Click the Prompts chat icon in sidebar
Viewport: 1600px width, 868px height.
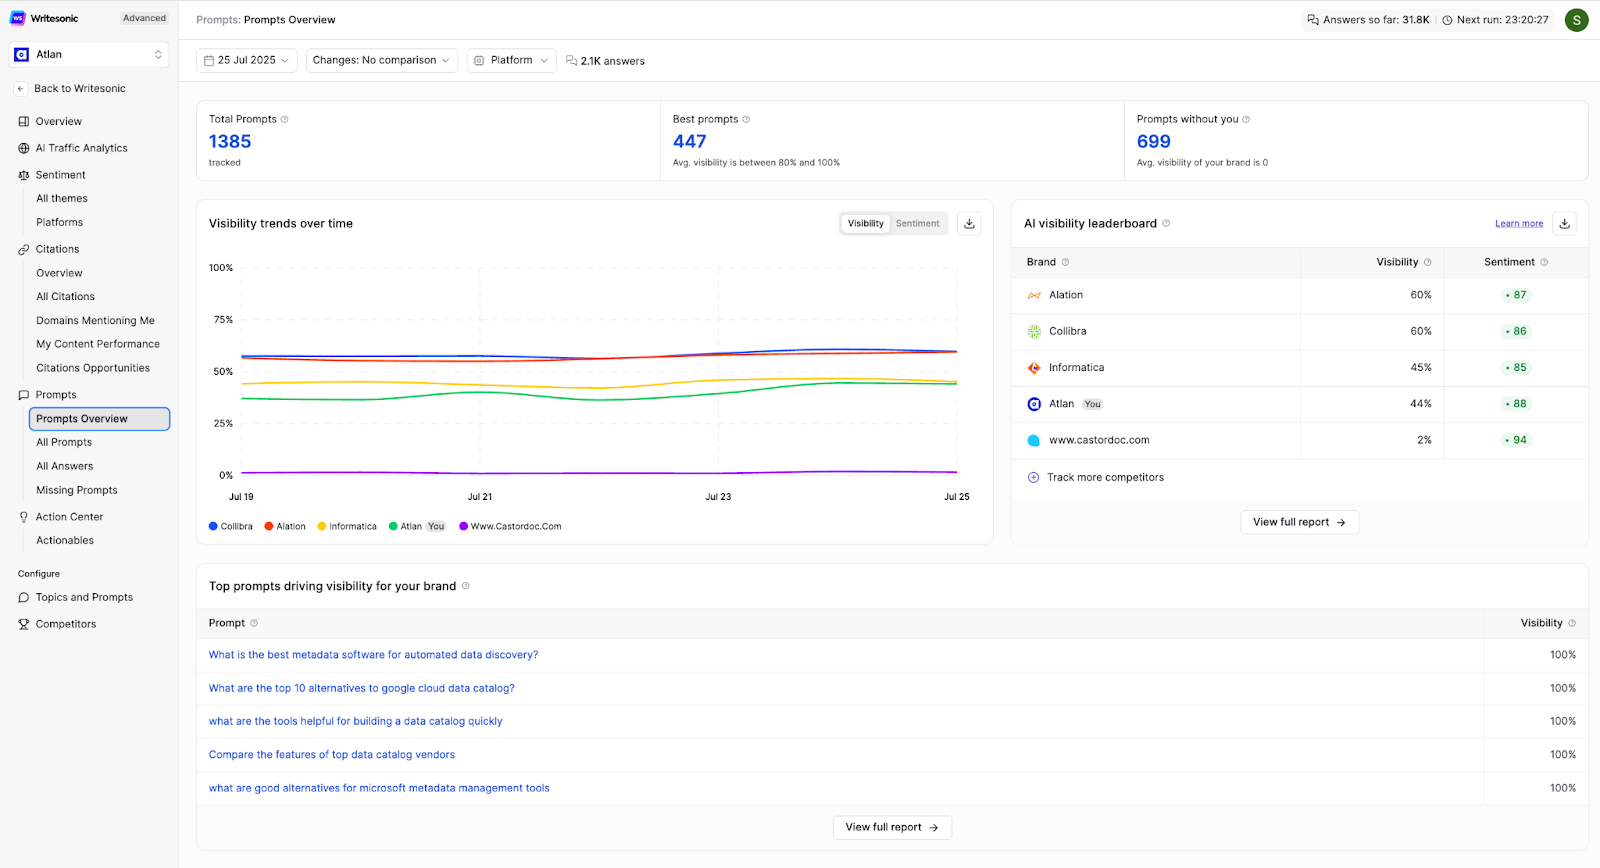tap(24, 395)
